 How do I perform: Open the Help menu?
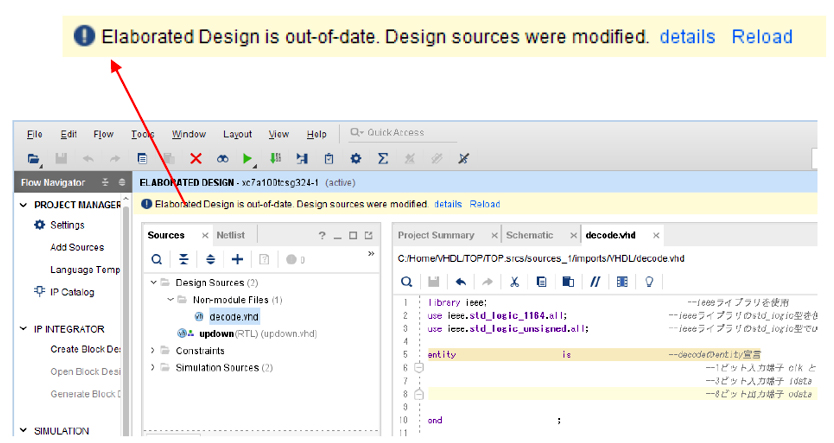click(x=316, y=134)
